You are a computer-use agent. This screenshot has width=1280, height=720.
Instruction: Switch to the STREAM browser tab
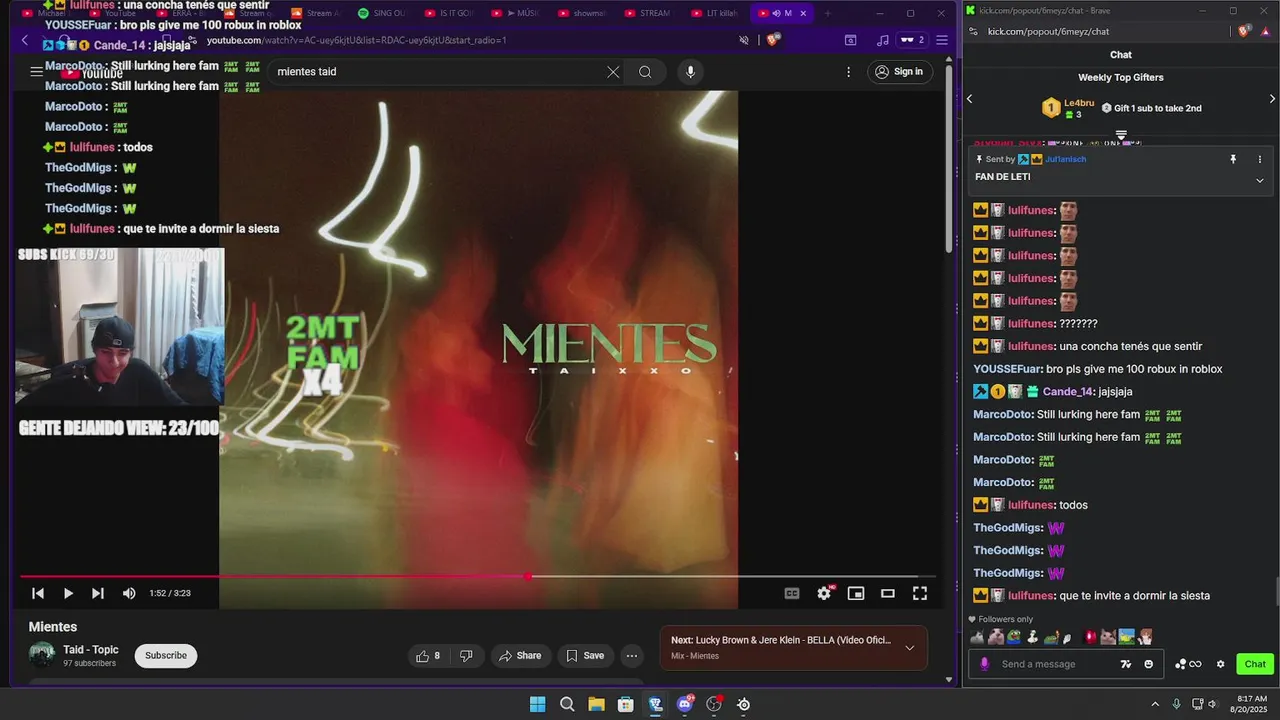coord(648,13)
